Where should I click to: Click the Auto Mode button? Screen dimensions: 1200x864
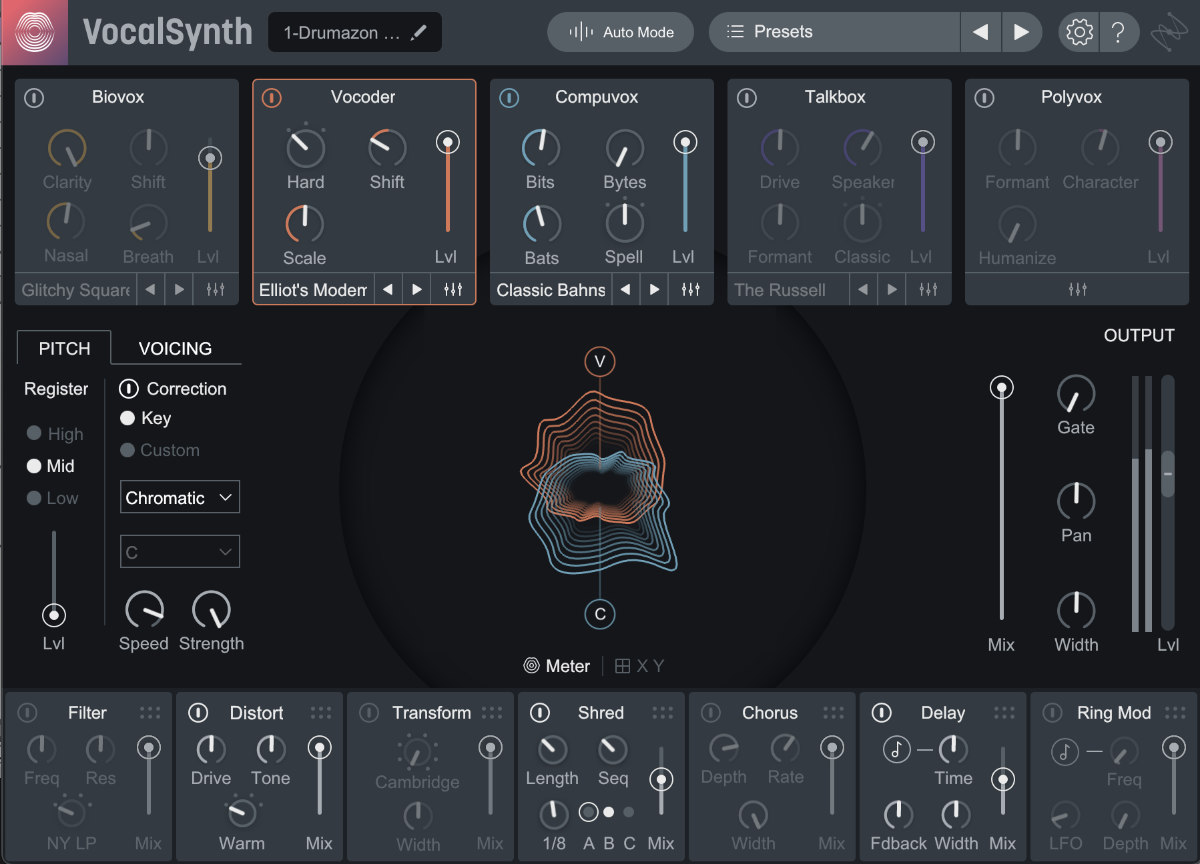click(621, 32)
